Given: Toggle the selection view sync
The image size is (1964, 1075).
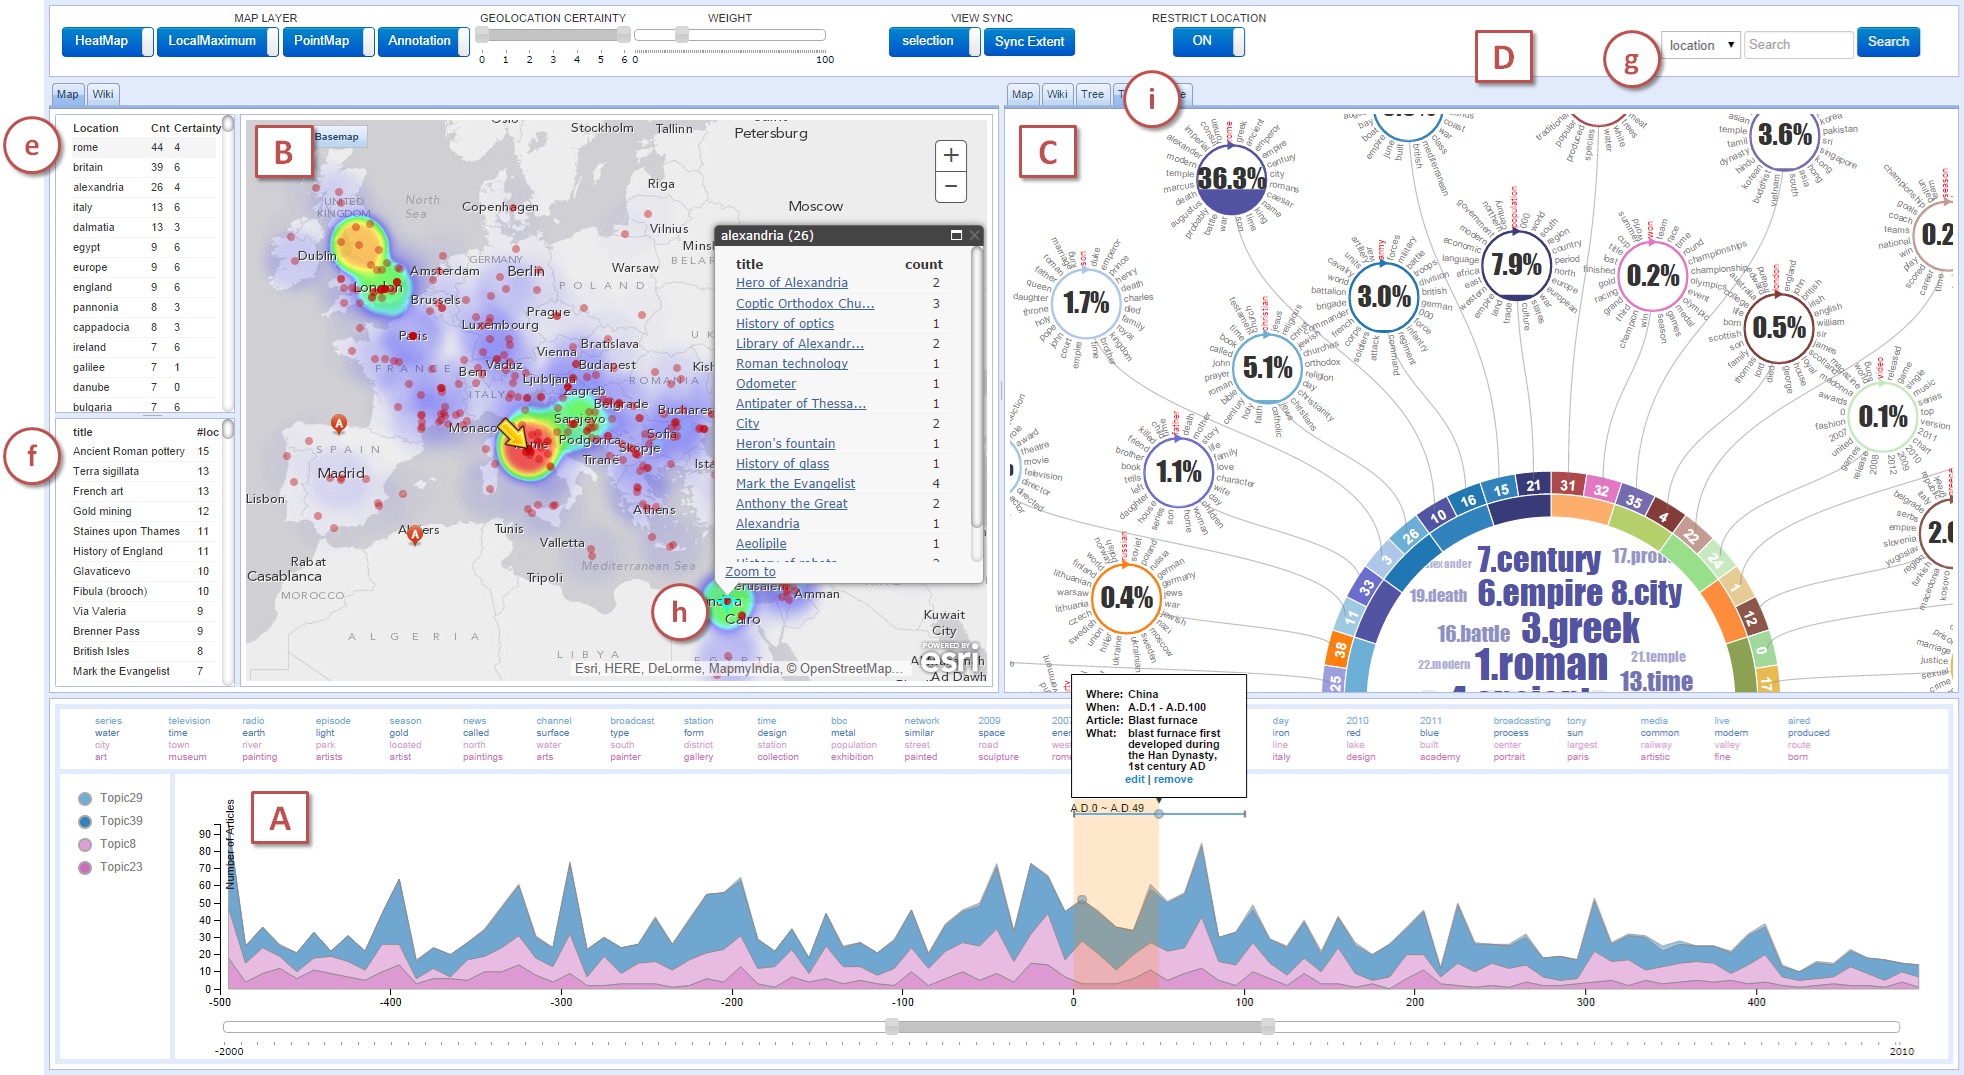Looking at the screenshot, I should (x=934, y=41).
